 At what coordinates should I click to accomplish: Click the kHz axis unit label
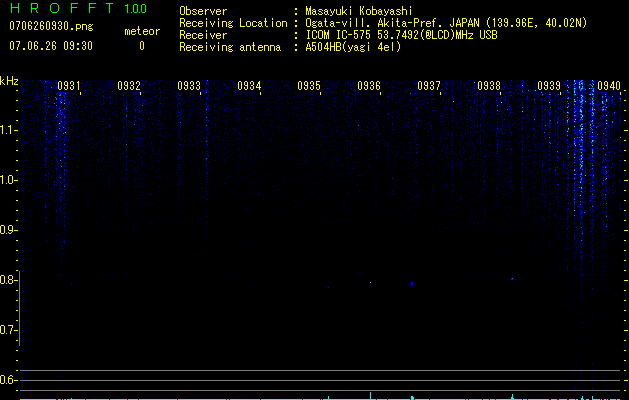pyautogui.click(x=9, y=81)
